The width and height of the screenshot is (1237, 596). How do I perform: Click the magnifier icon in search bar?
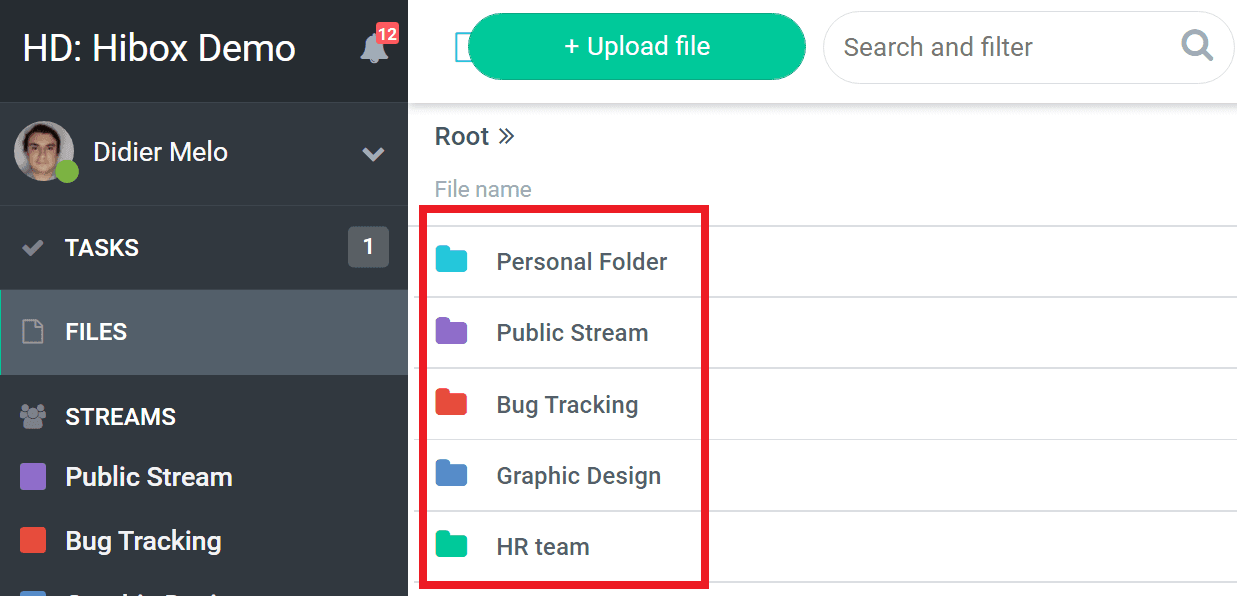coord(1196,46)
